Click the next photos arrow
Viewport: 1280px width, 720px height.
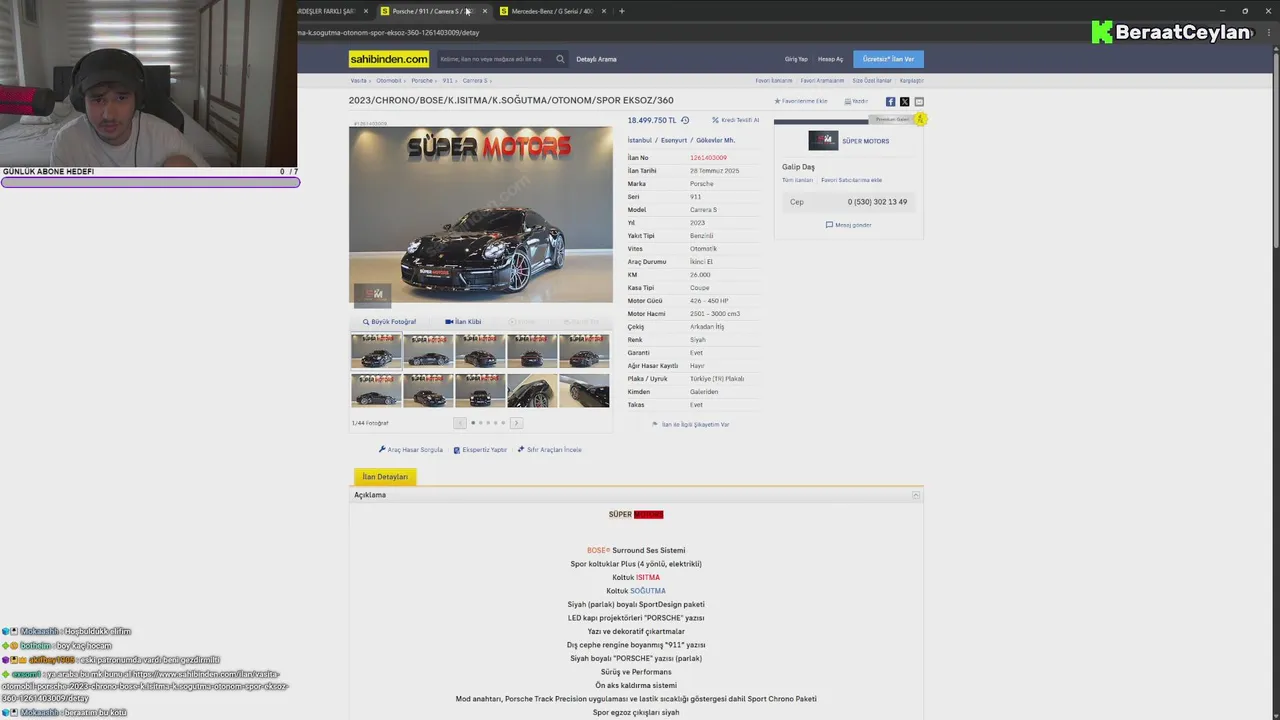(x=516, y=423)
